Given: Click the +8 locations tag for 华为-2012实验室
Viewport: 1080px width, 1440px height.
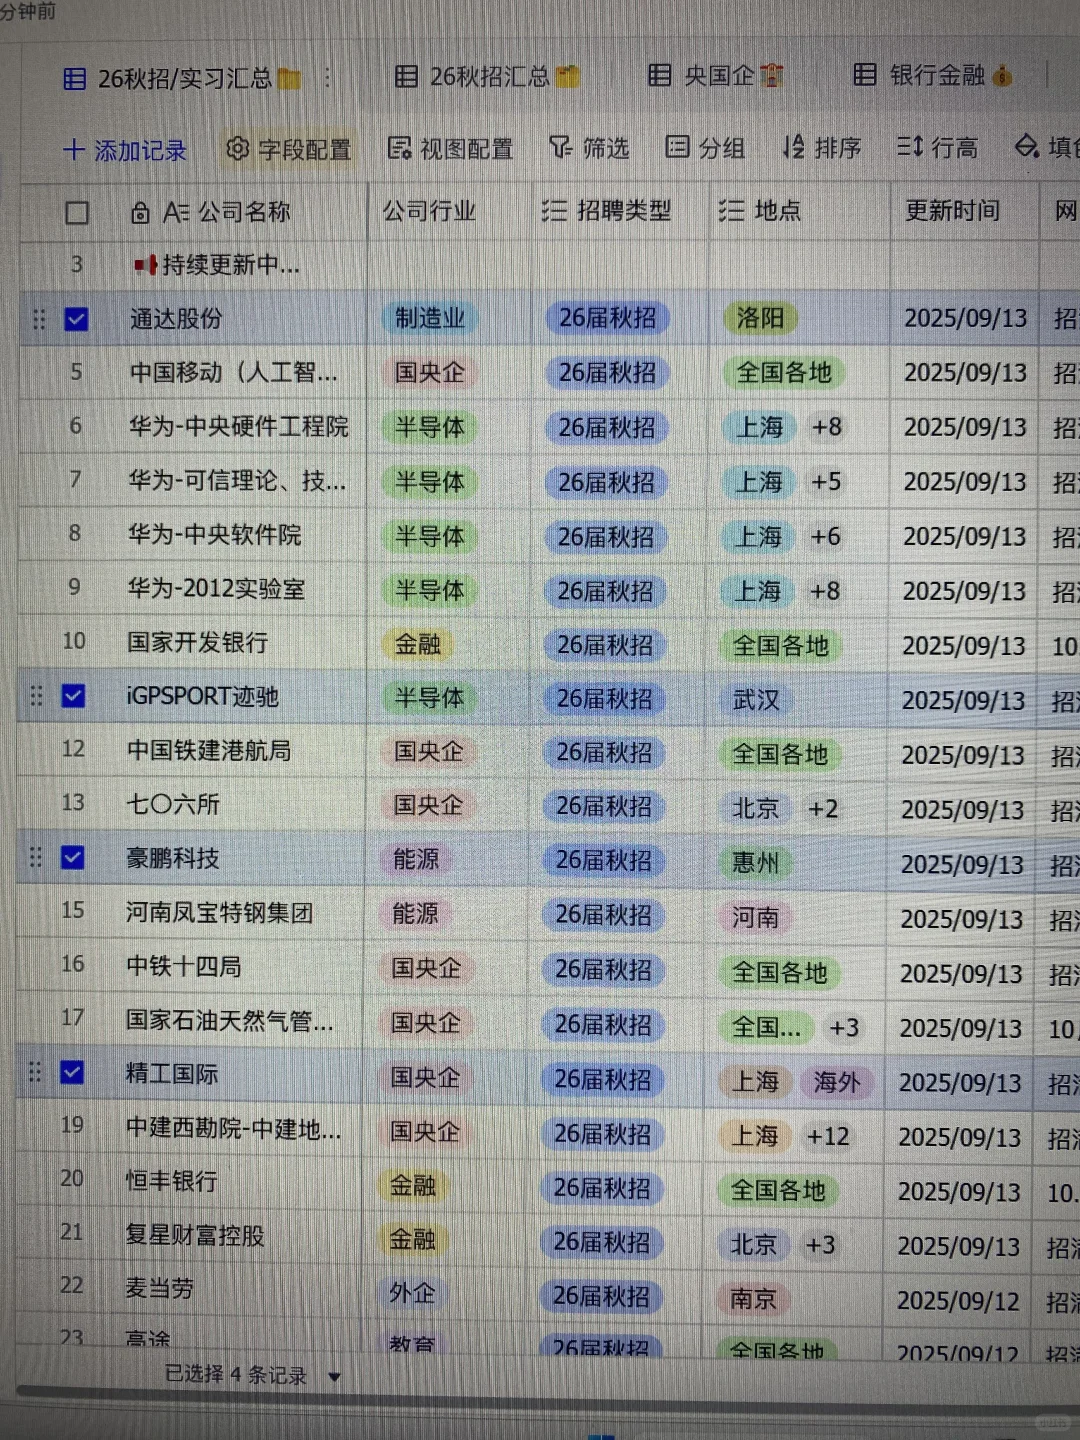Looking at the screenshot, I should tap(824, 591).
